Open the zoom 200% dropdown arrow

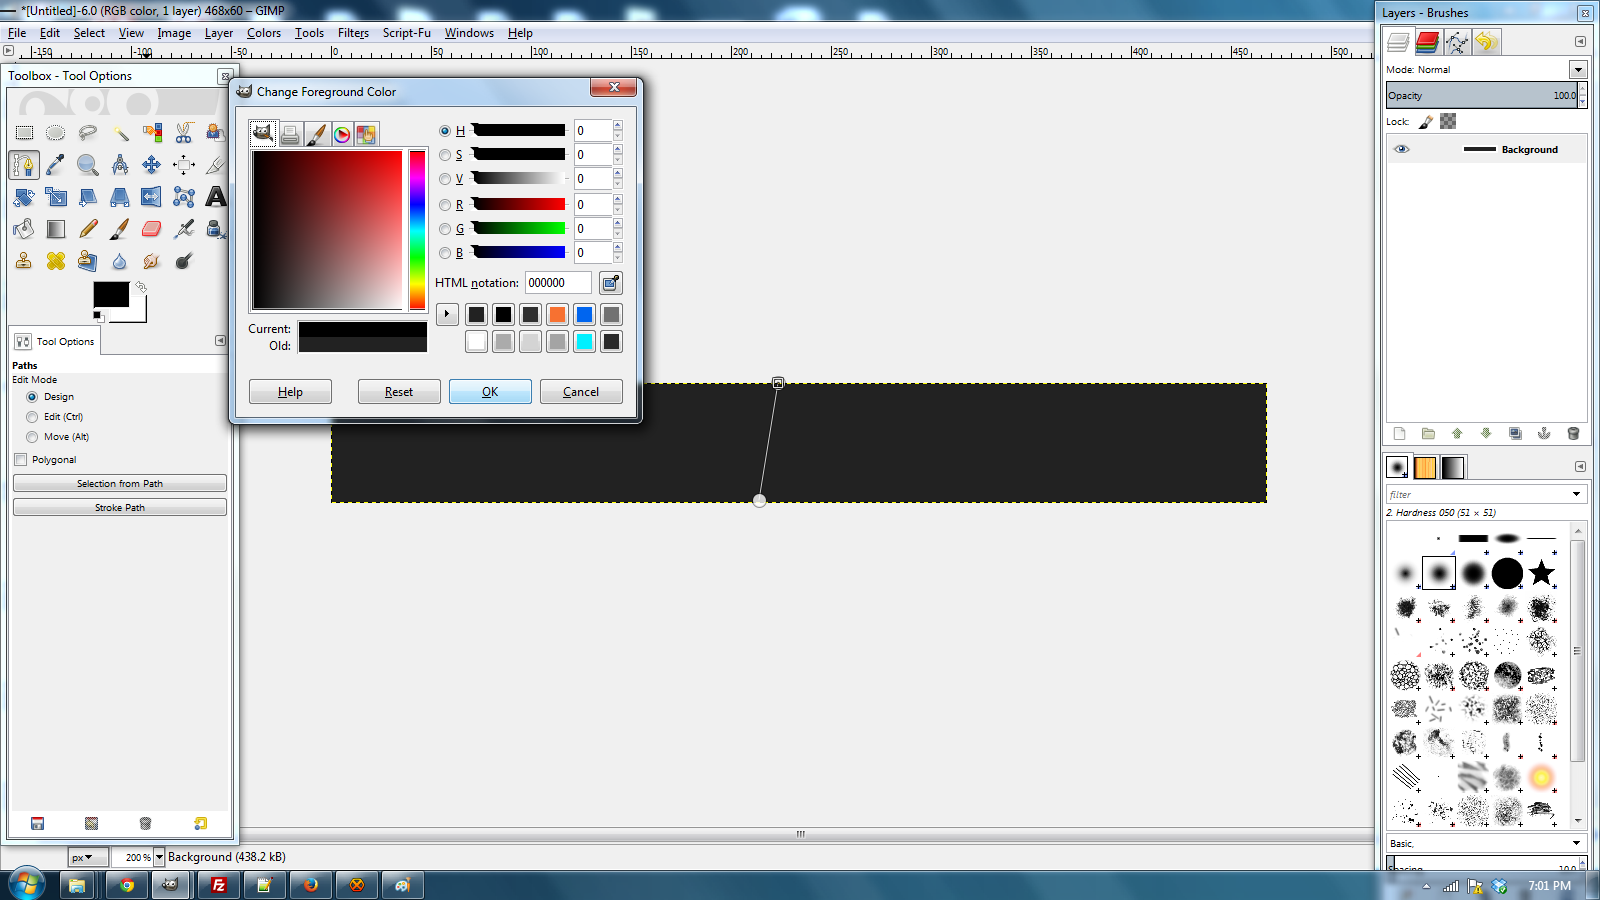[x=159, y=857]
